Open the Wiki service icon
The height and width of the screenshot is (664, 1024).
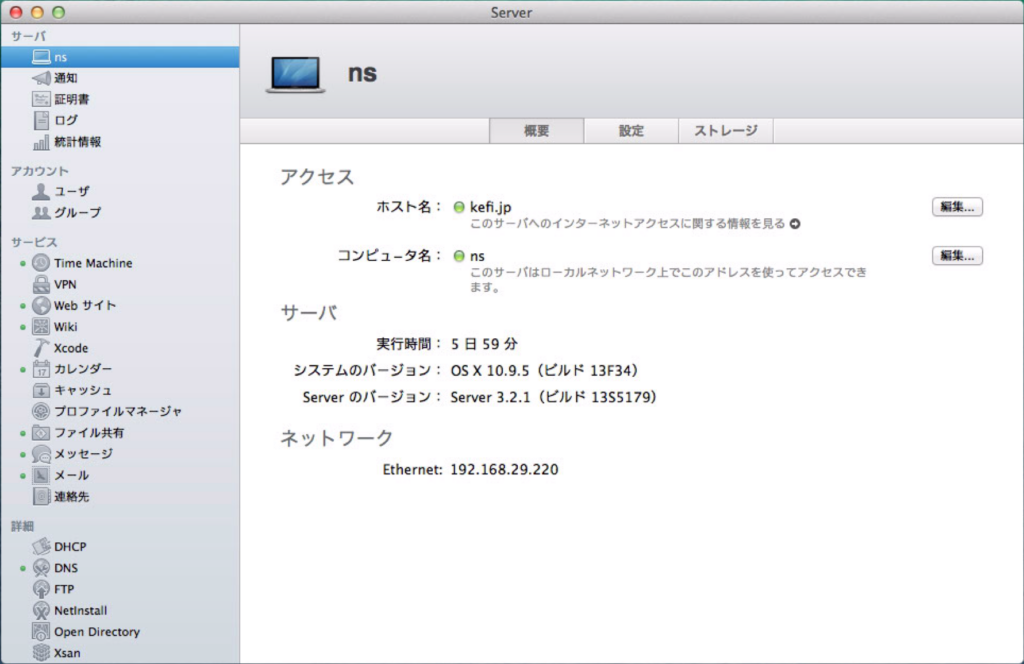click(40, 326)
